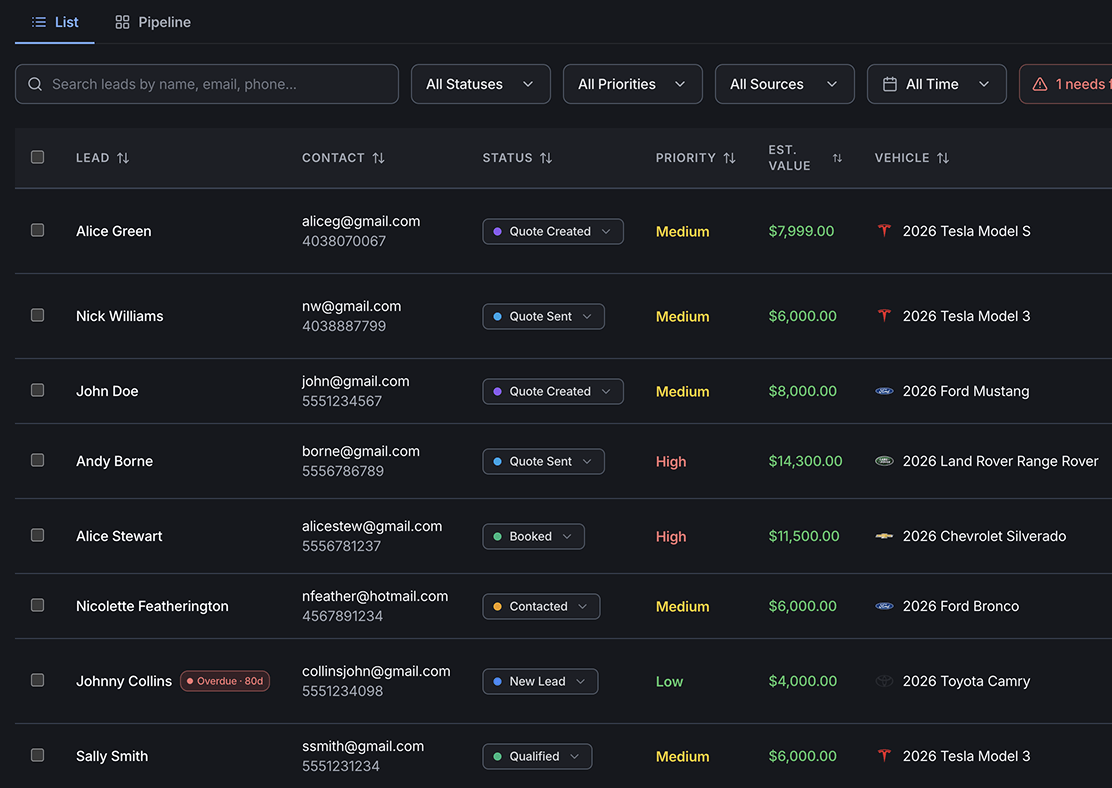1112x788 pixels.
Task: Click Land Rover logo in Andy Borne's row
Action: coord(884,461)
